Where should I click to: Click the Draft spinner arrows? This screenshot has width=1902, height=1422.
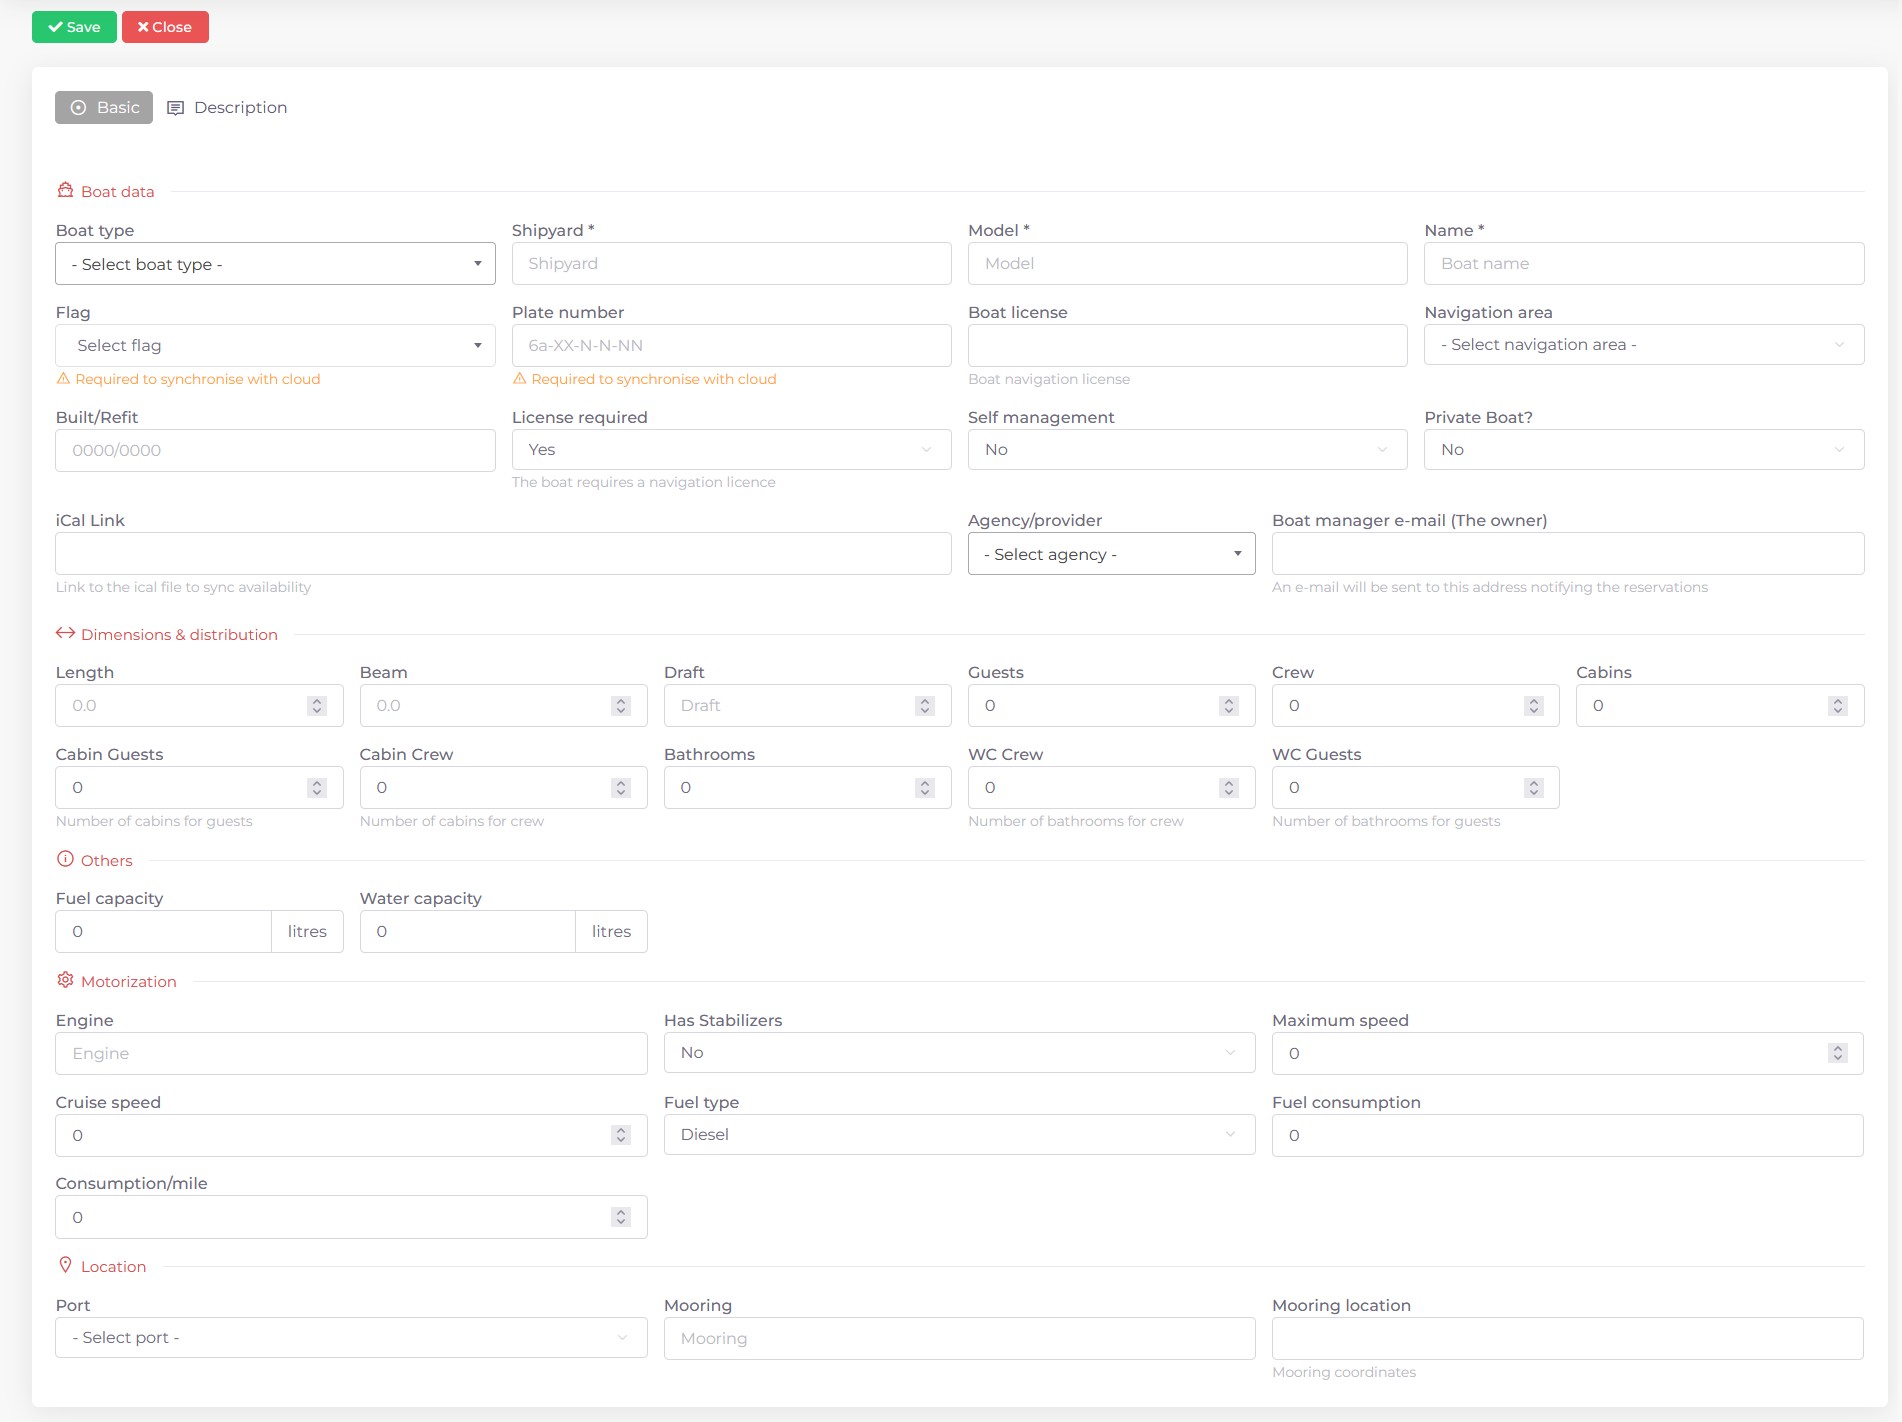[x=925, y=706]
